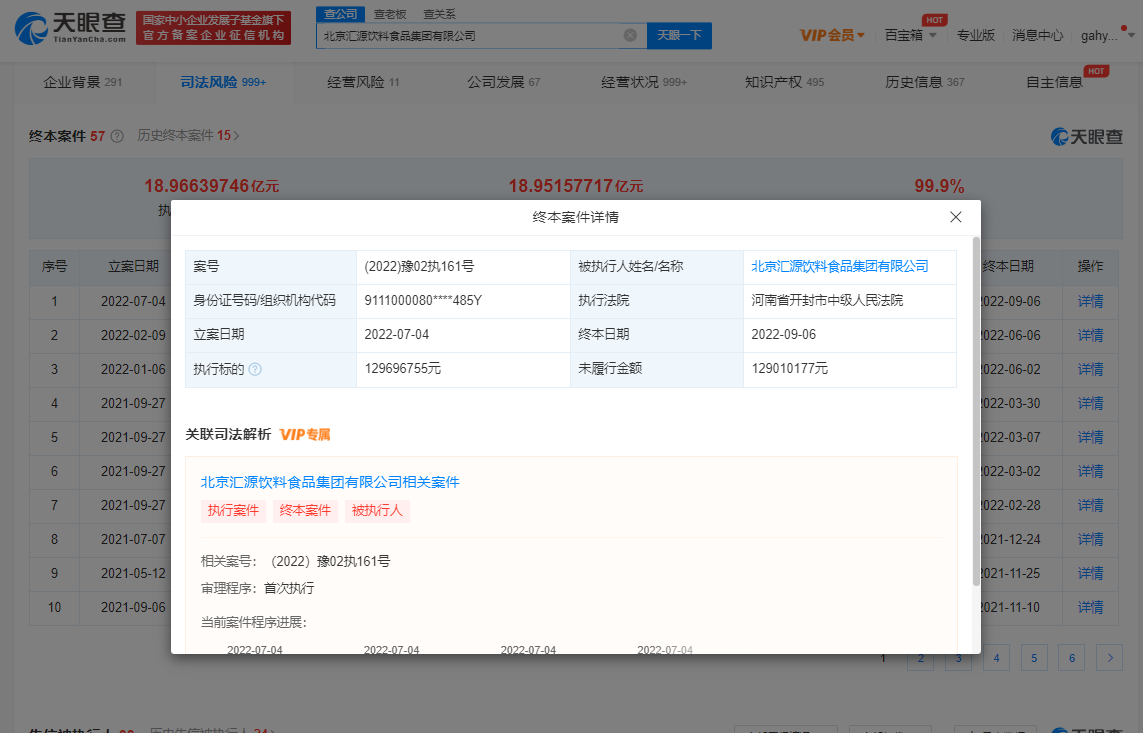Click the 9111000080****485Y value
The height and width of the screenshot is (733, 1143).
pos(423,300)
